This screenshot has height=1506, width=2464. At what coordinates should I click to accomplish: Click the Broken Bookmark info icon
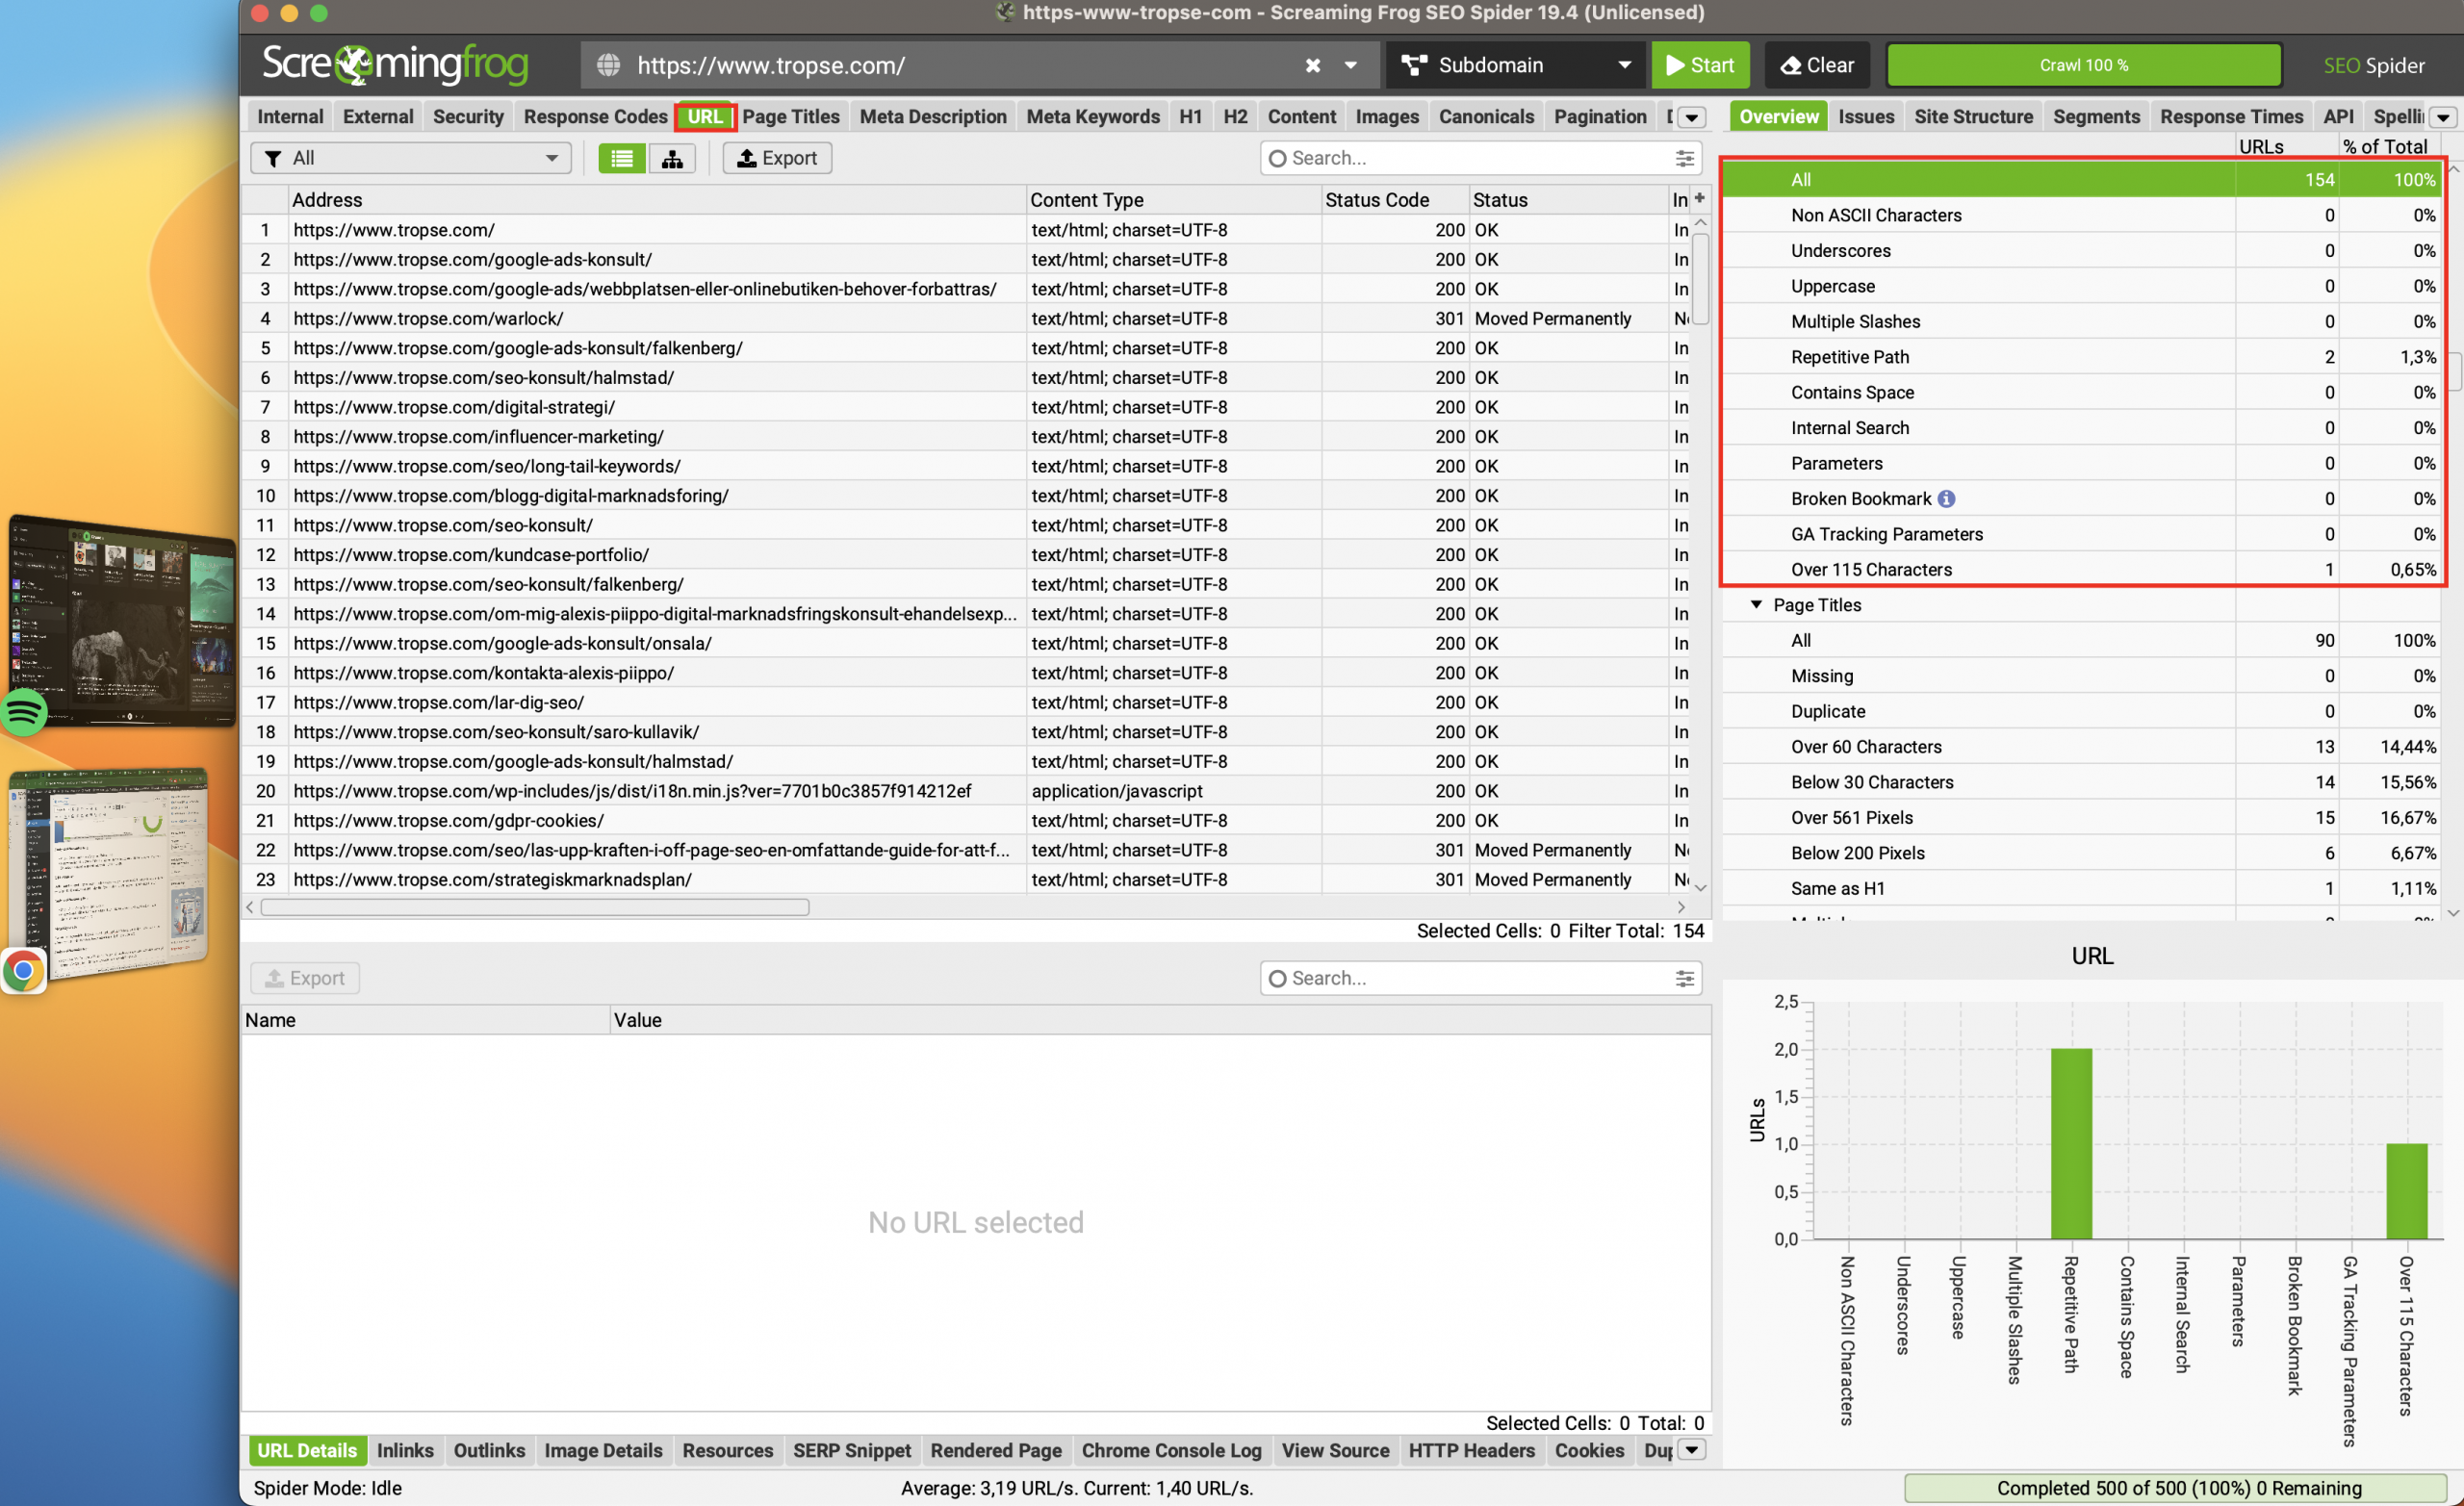coord(1946,498)
